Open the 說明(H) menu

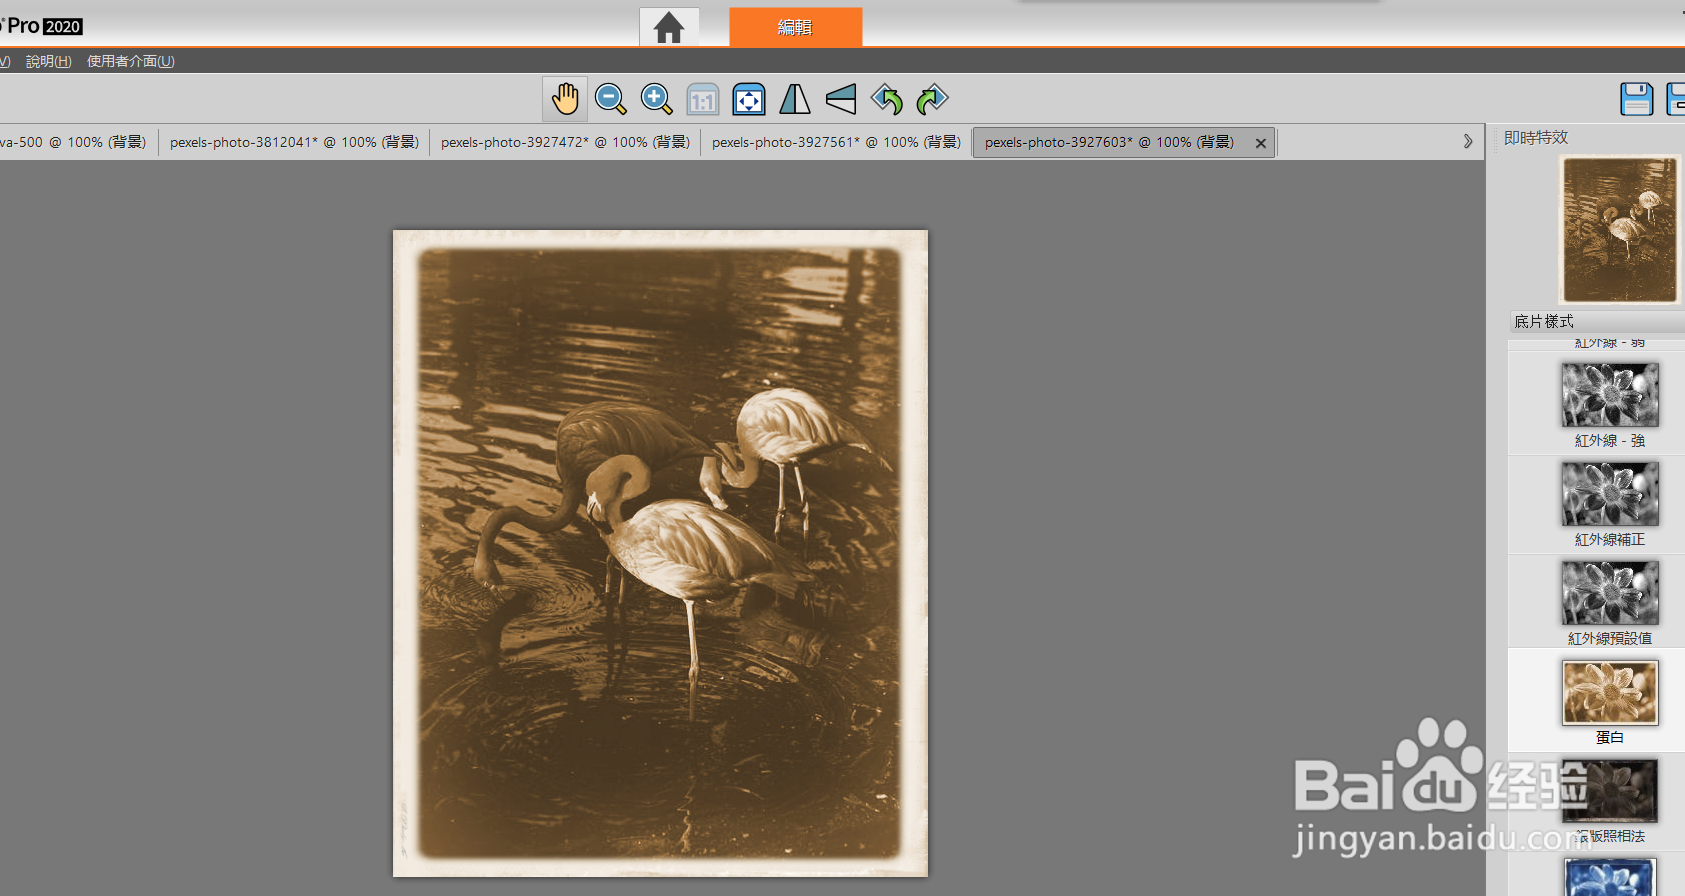tap(49, 61)
